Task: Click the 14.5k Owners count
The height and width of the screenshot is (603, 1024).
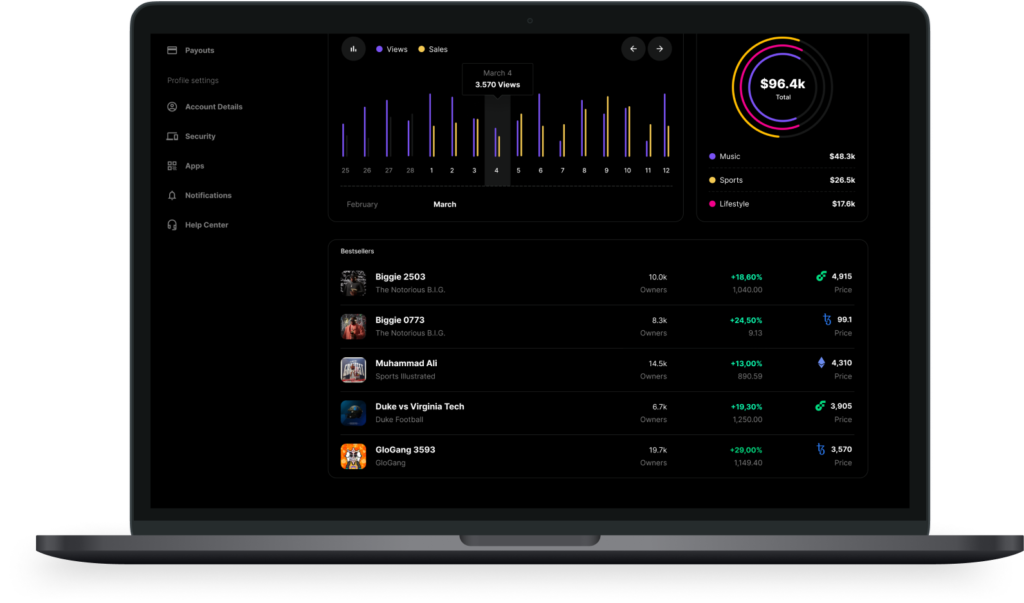Action: 658,363
